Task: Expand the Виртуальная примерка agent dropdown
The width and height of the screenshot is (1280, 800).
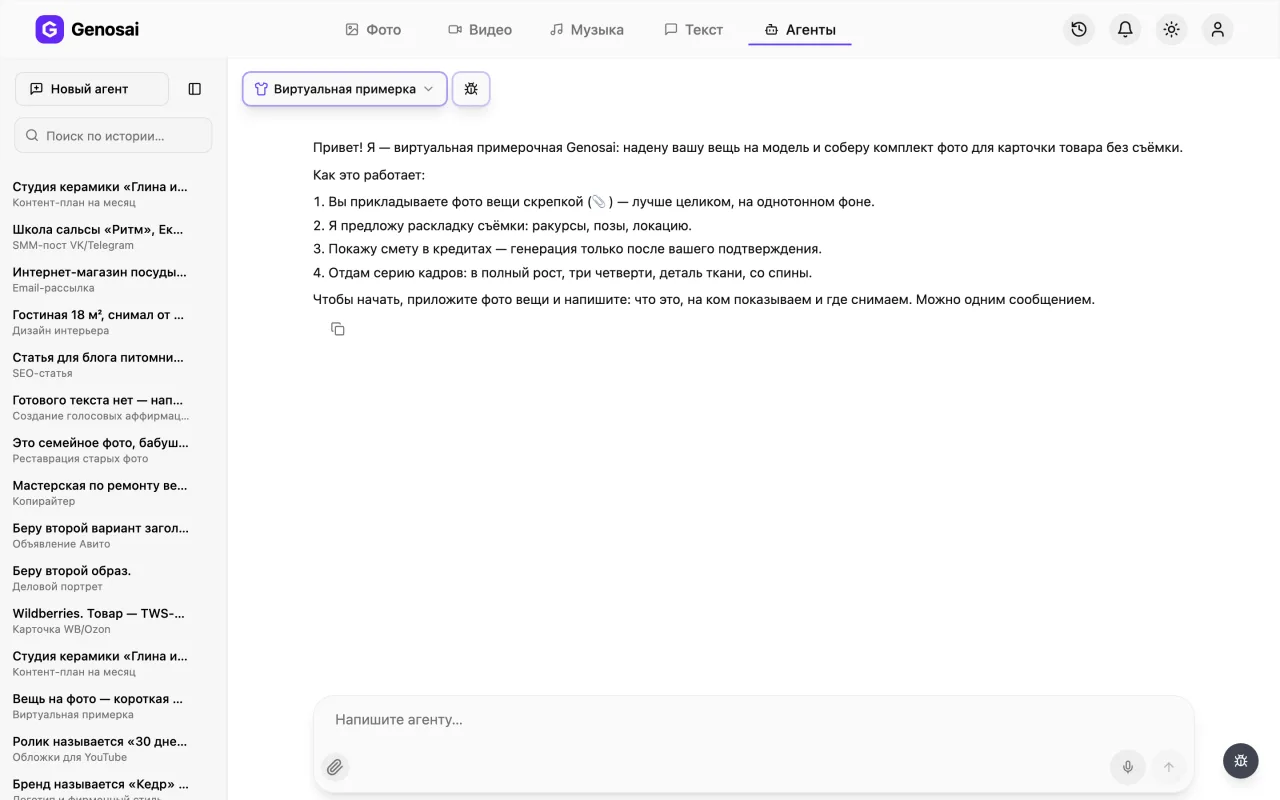Action: (344, 89)
